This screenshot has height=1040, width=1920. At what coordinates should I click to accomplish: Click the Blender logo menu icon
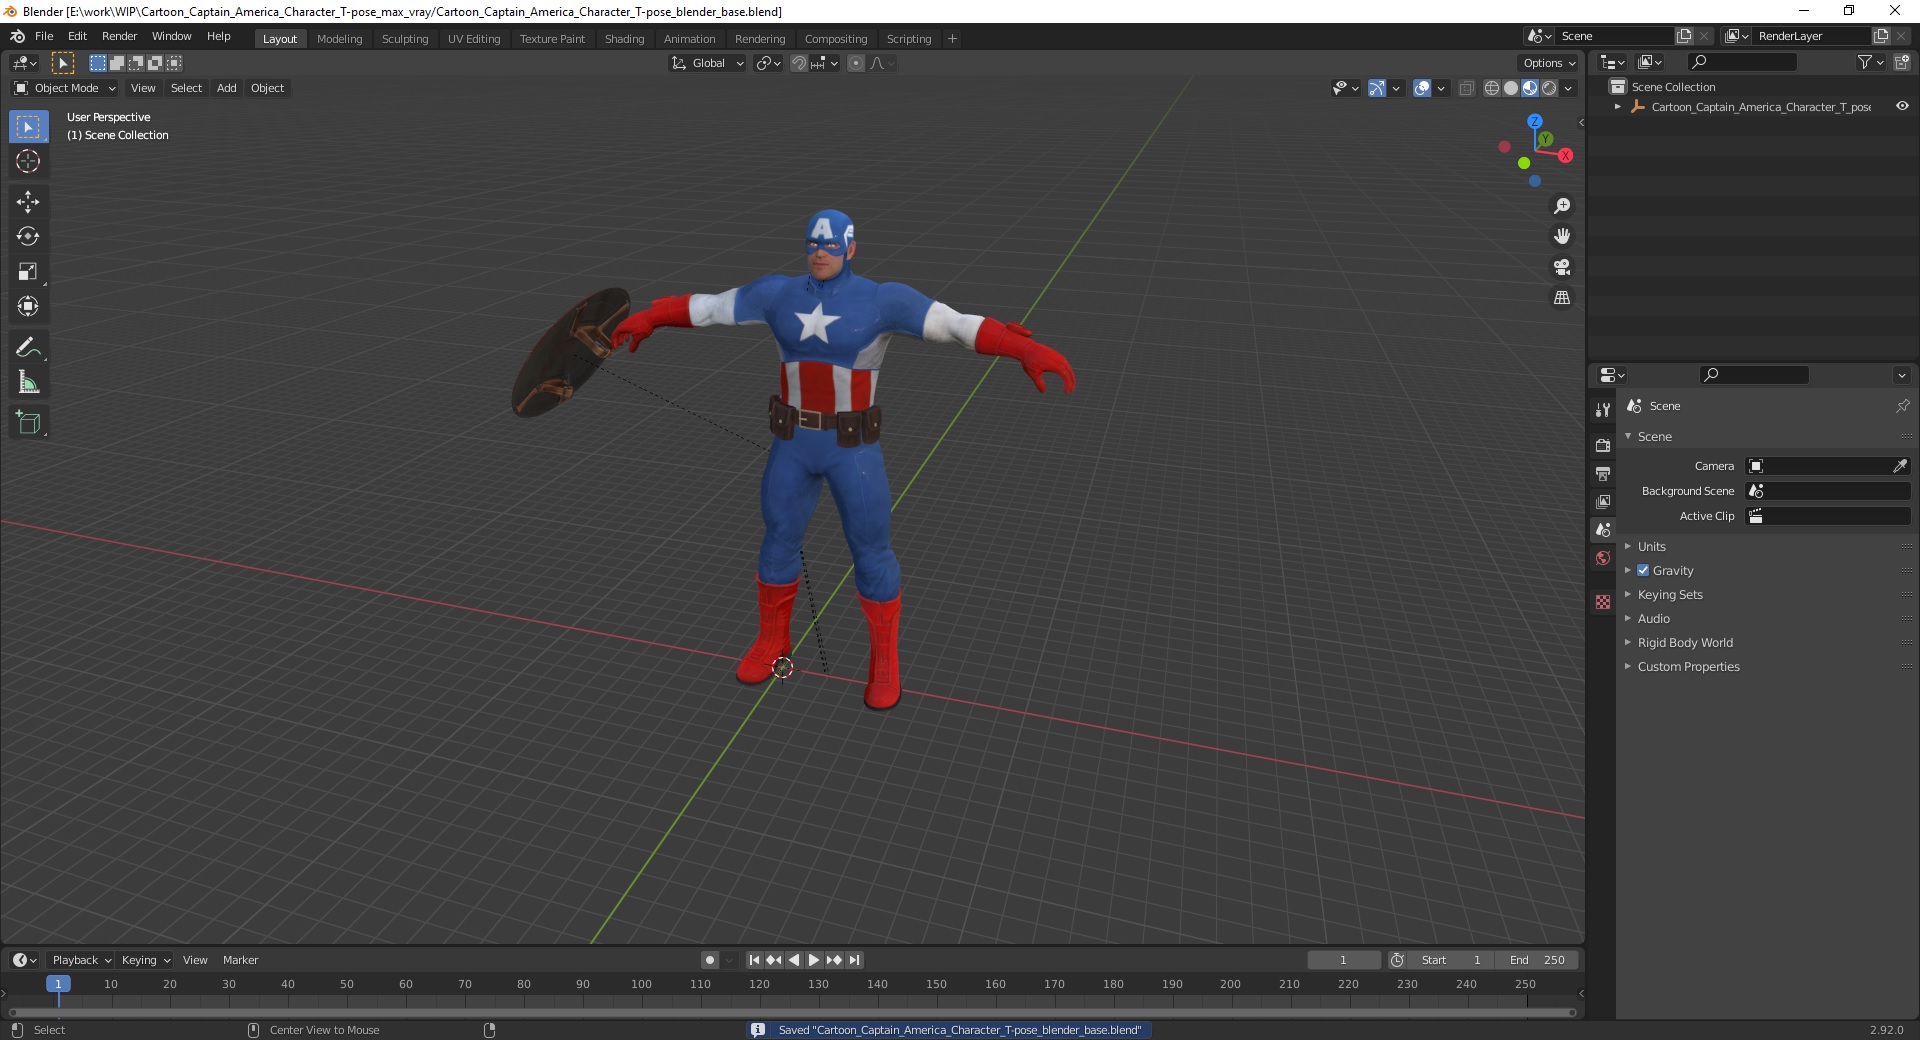pyautogui.click(x=17, y=36)
